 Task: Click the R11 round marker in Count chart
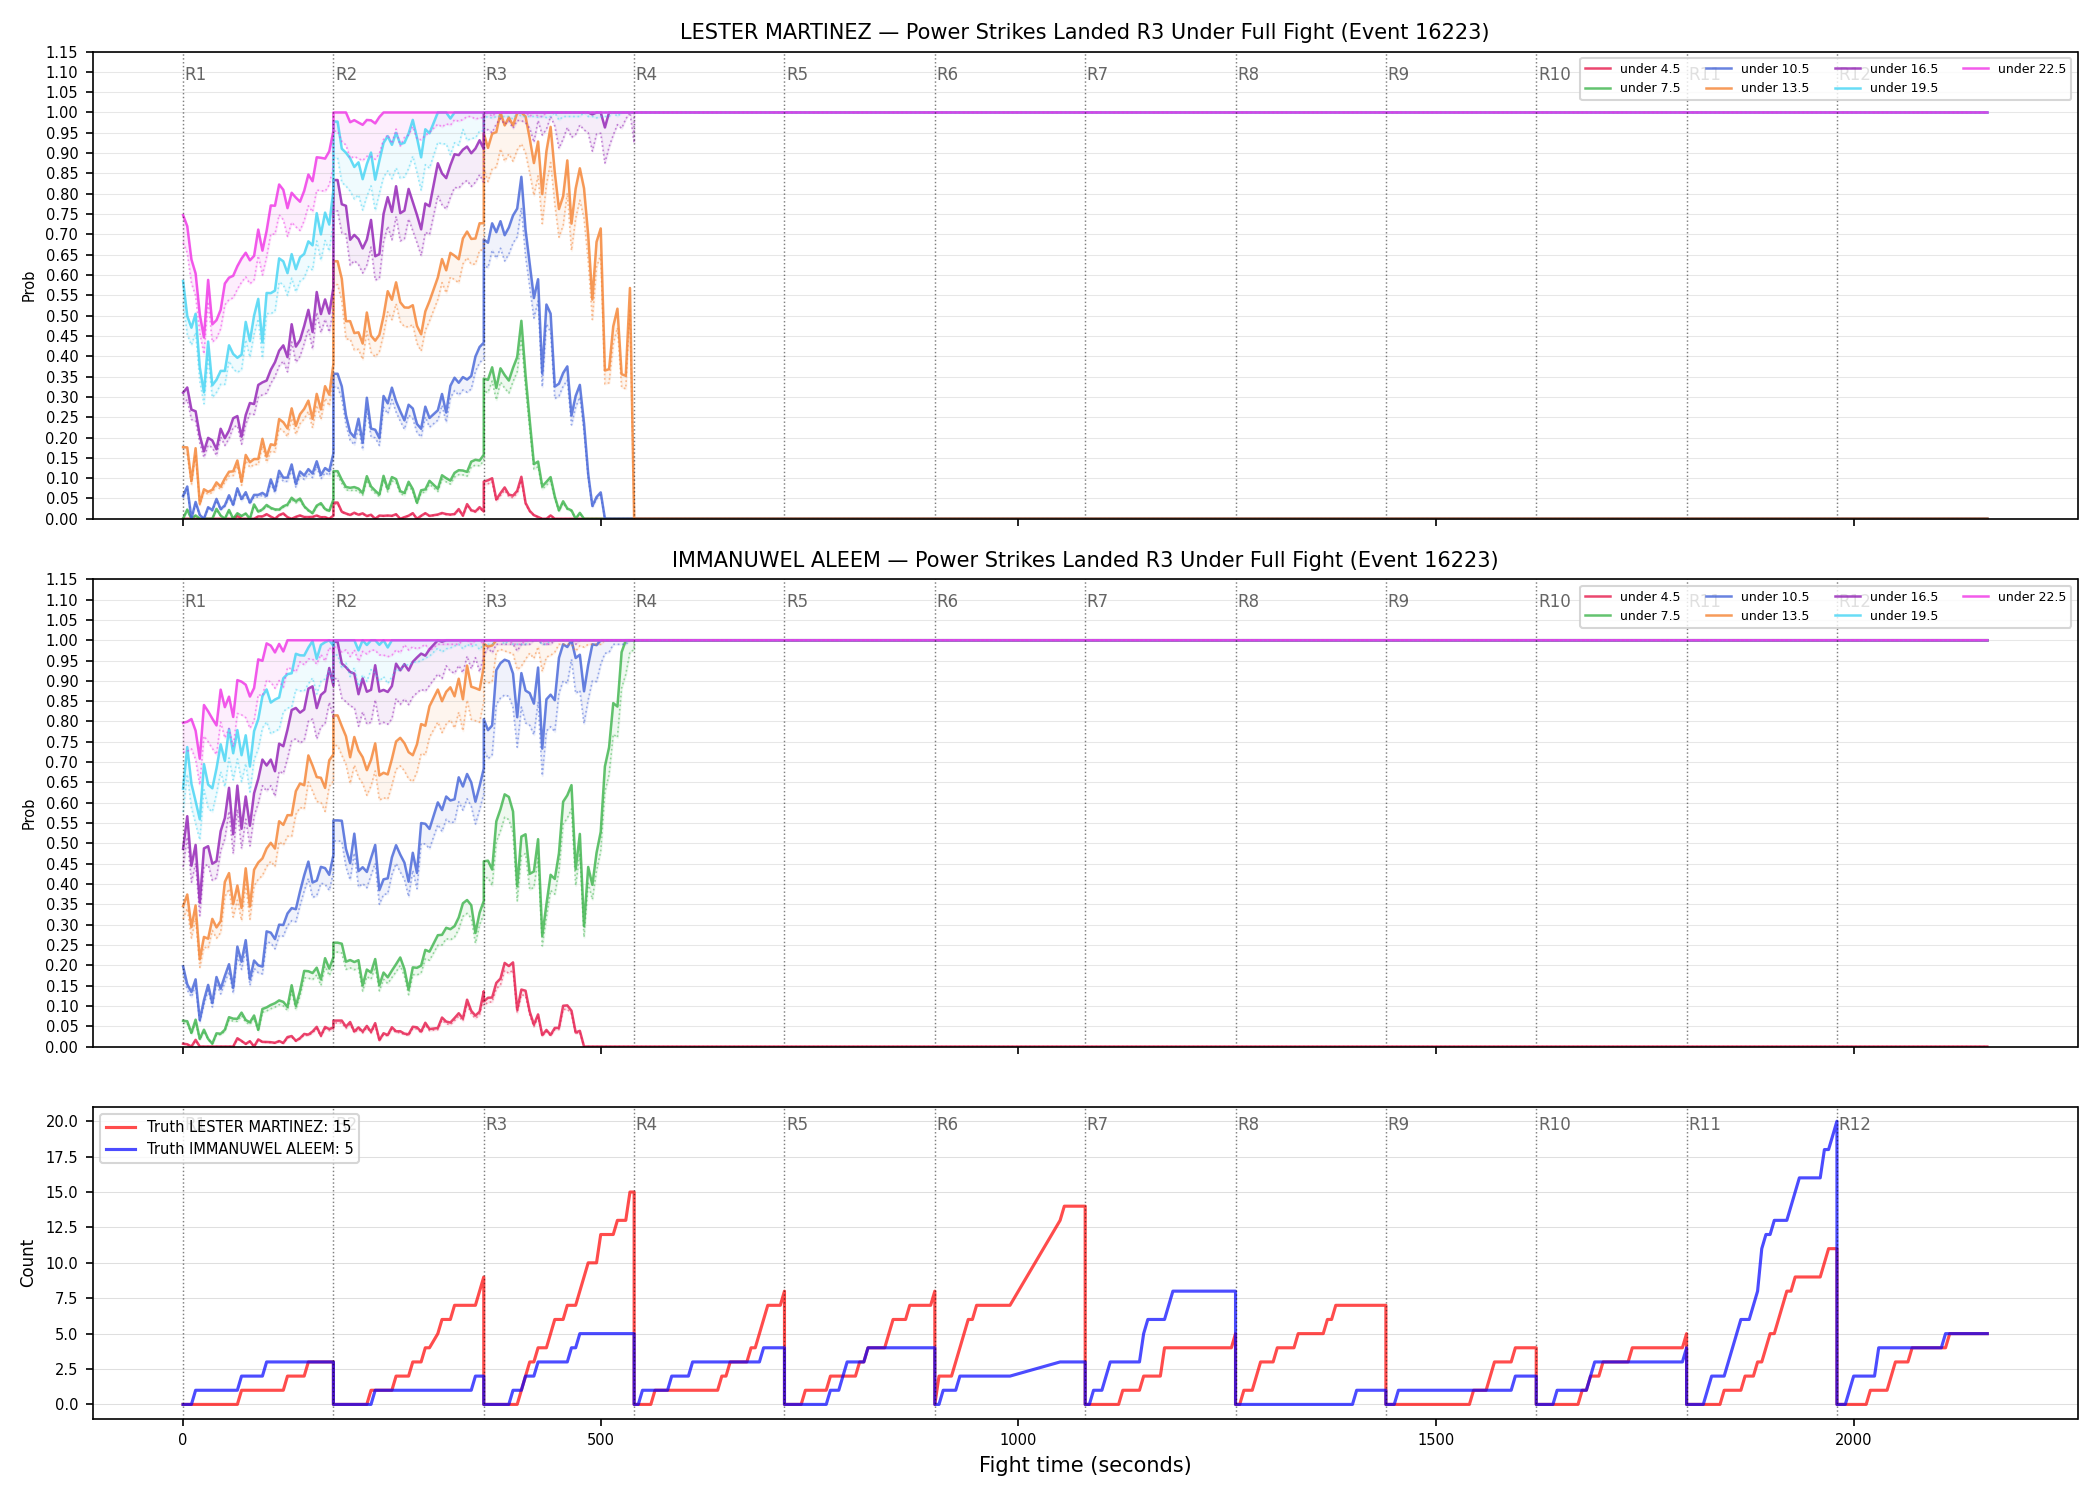[1705, 1124]
